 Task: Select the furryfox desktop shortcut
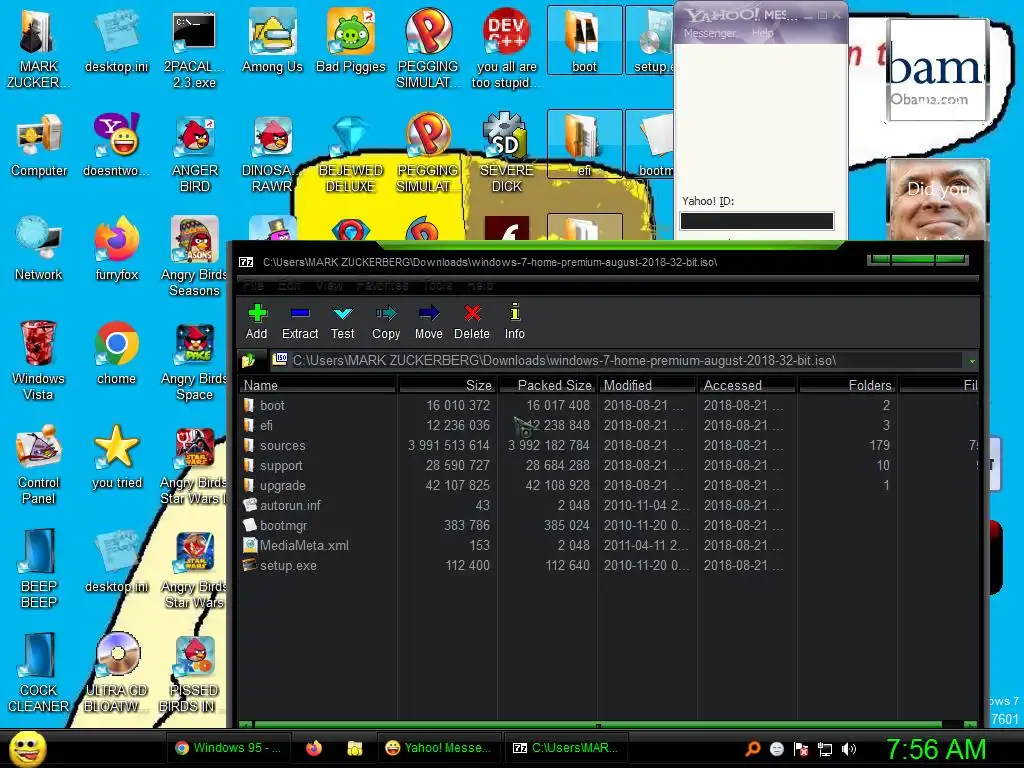click(x=116, y=249)
